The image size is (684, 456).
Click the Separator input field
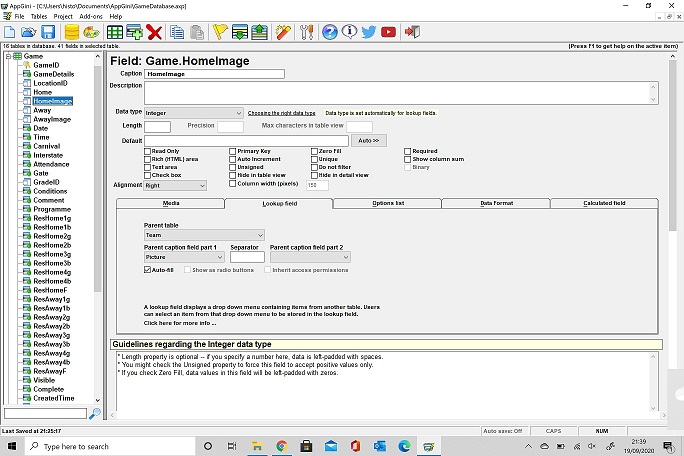point(247,257)
